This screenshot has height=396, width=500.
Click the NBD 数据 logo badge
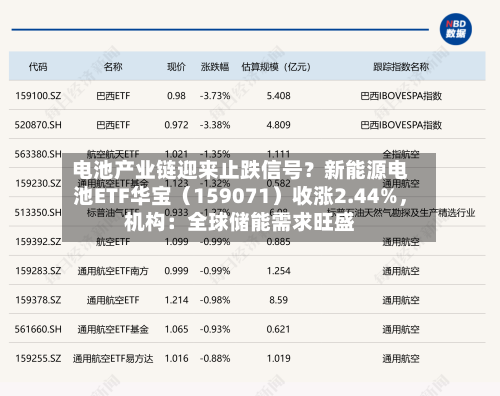pyautogui.click(x=455, y=29)
